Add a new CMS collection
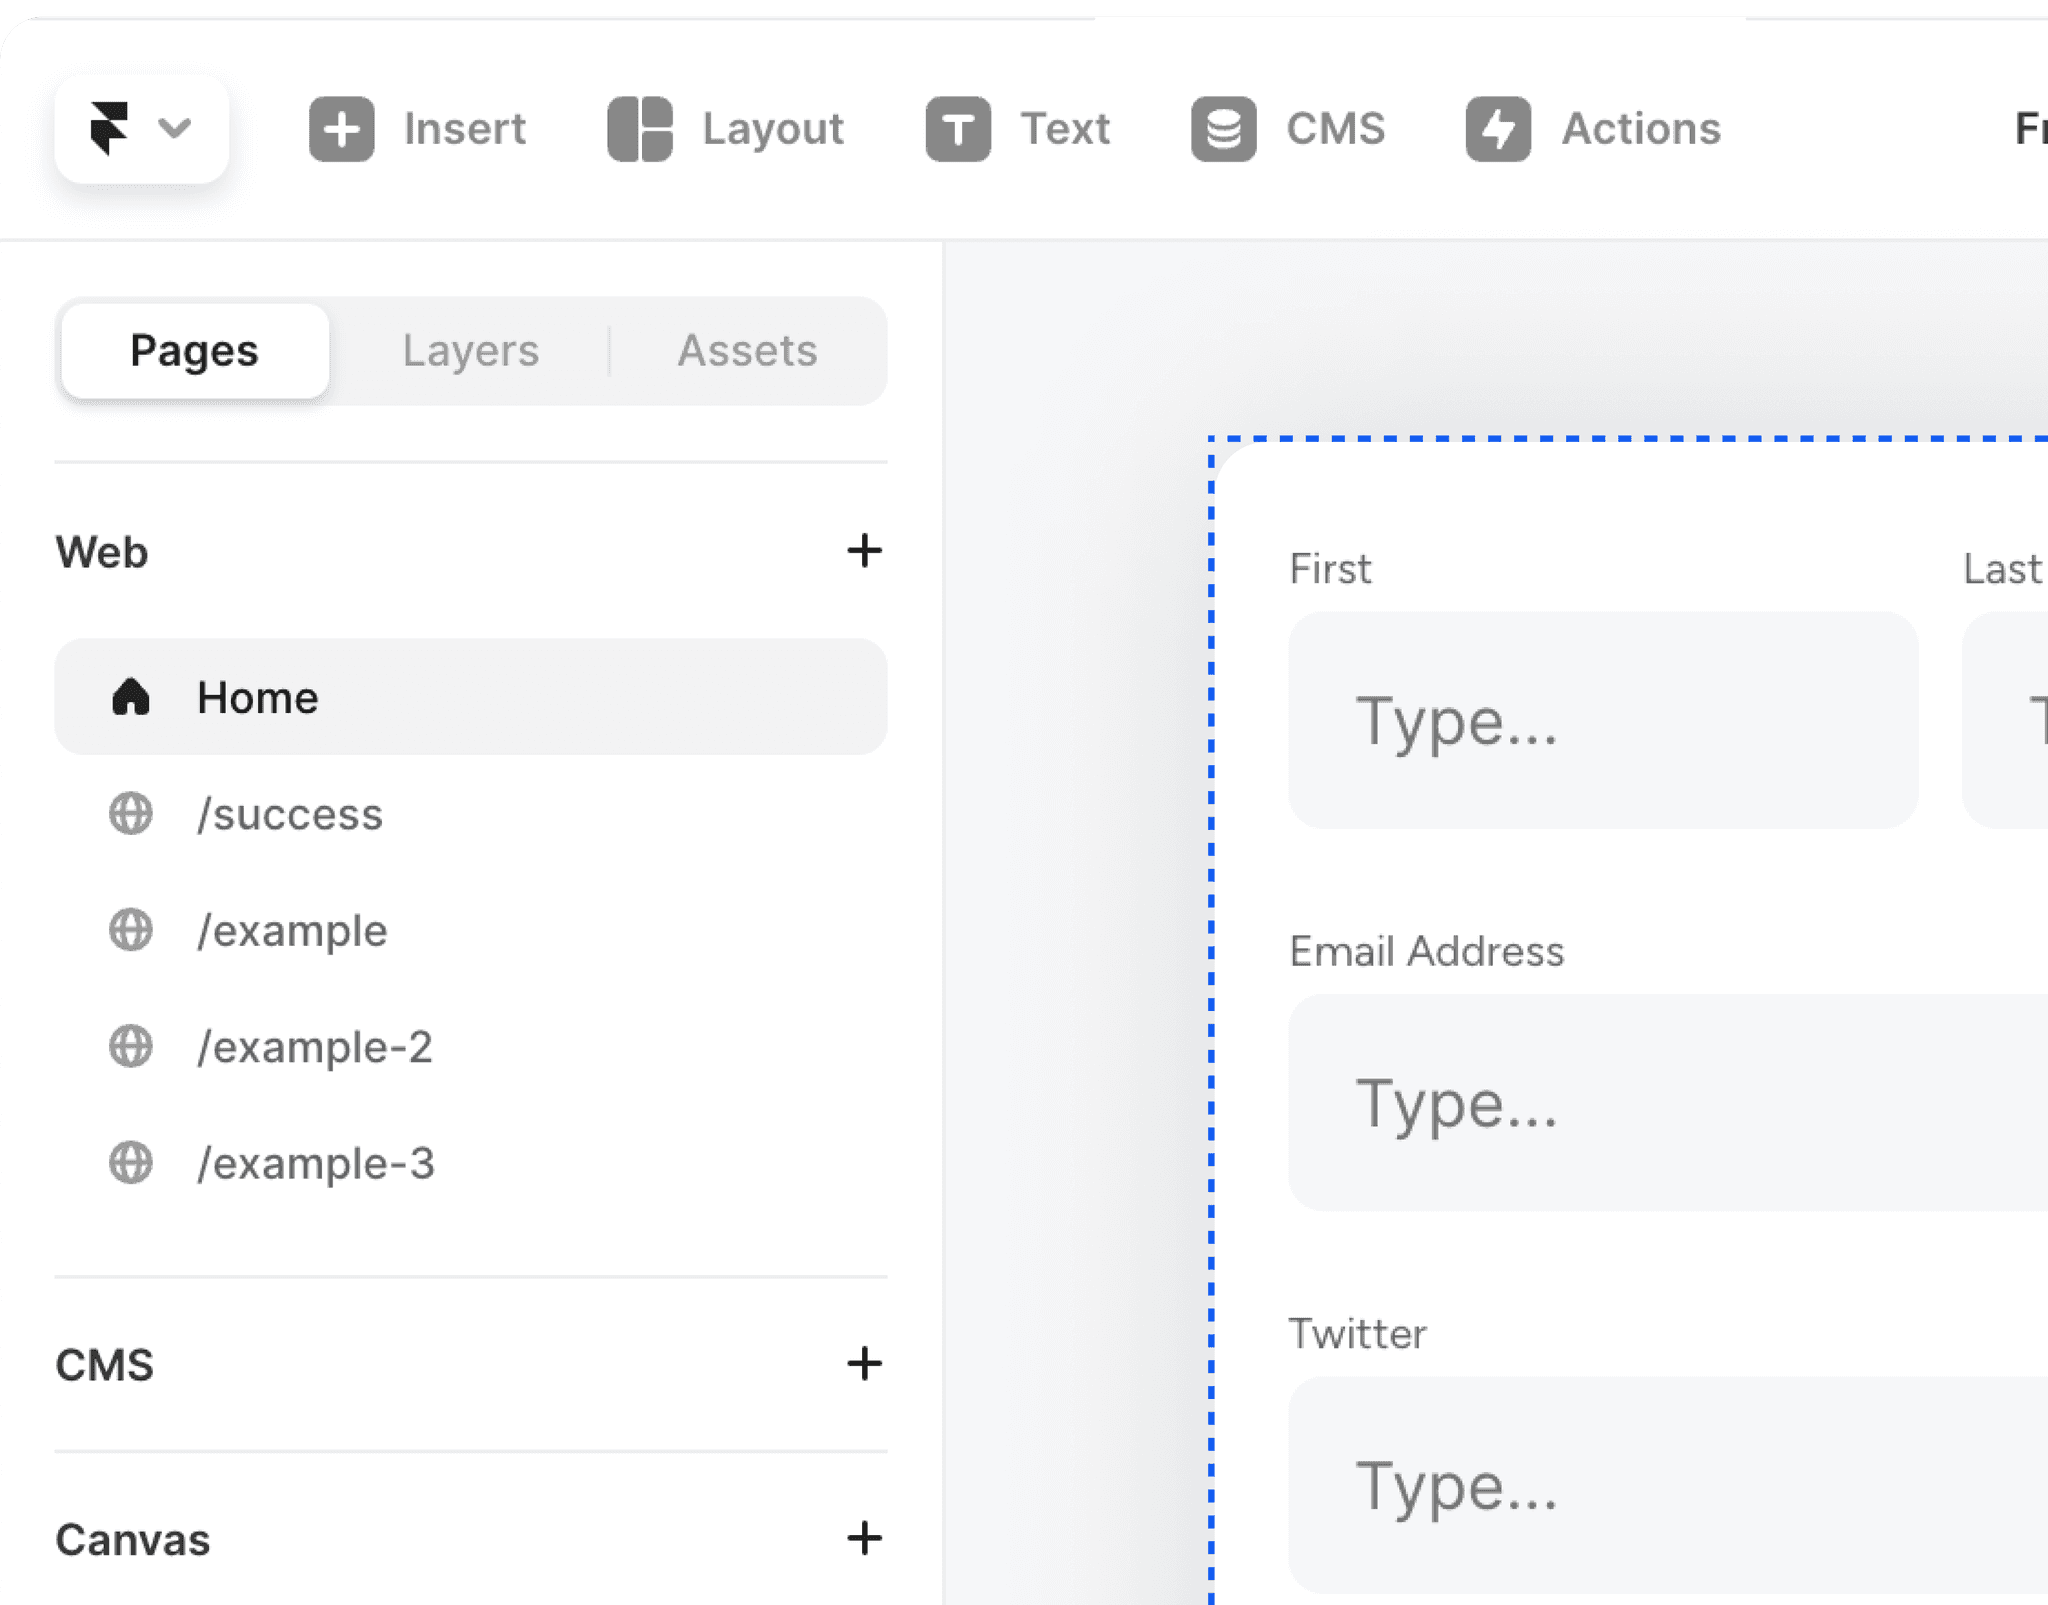The image size is (2048, 1605). click(864, 1364)
